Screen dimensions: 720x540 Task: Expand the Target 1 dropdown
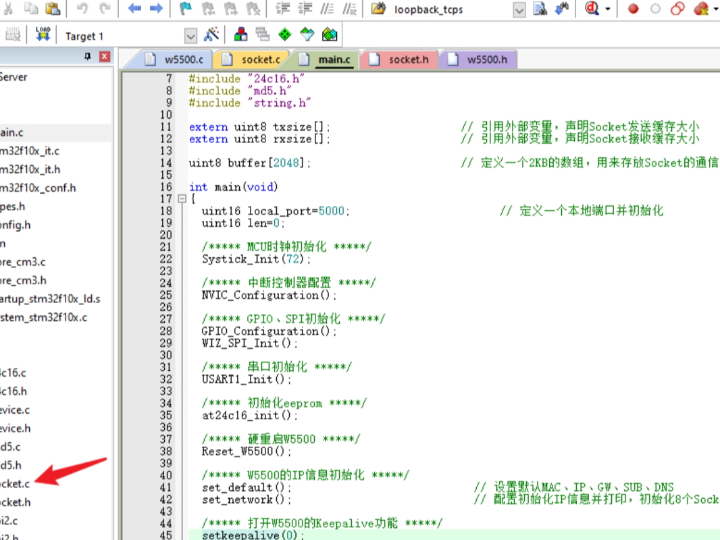[x=192, y=36]
